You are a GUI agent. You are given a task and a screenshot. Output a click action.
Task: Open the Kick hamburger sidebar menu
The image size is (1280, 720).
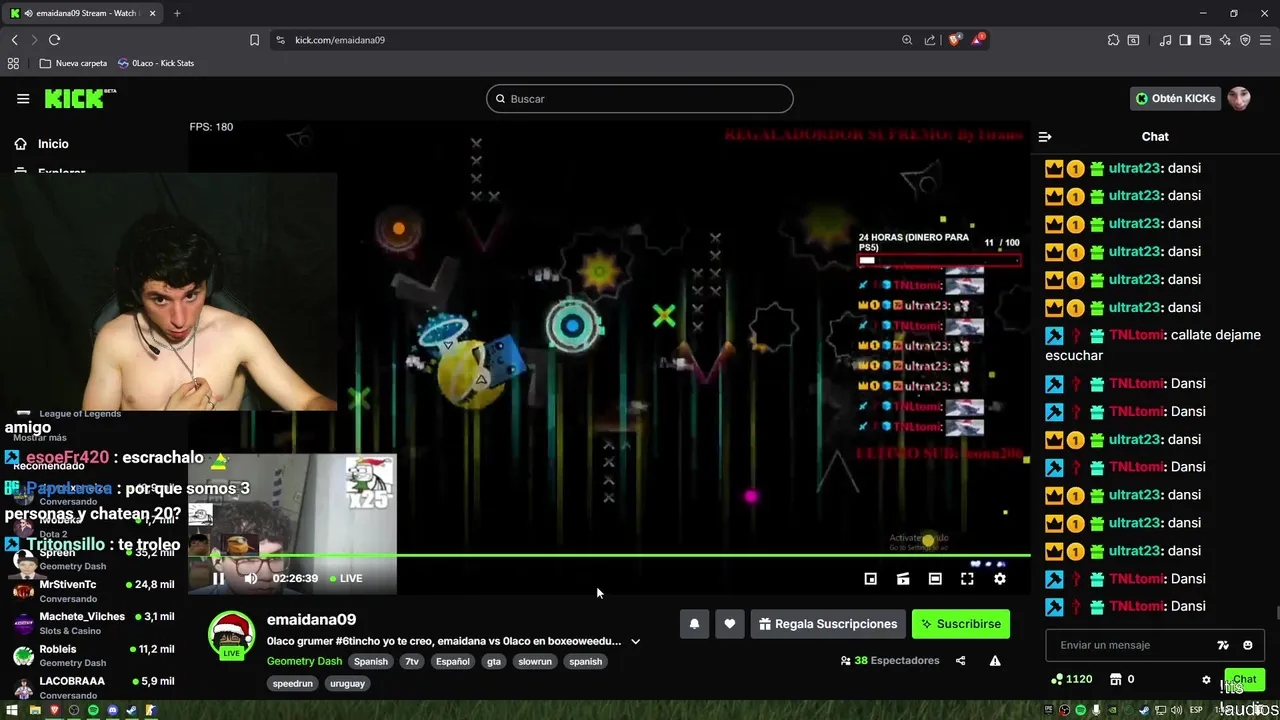pos(23,98)
